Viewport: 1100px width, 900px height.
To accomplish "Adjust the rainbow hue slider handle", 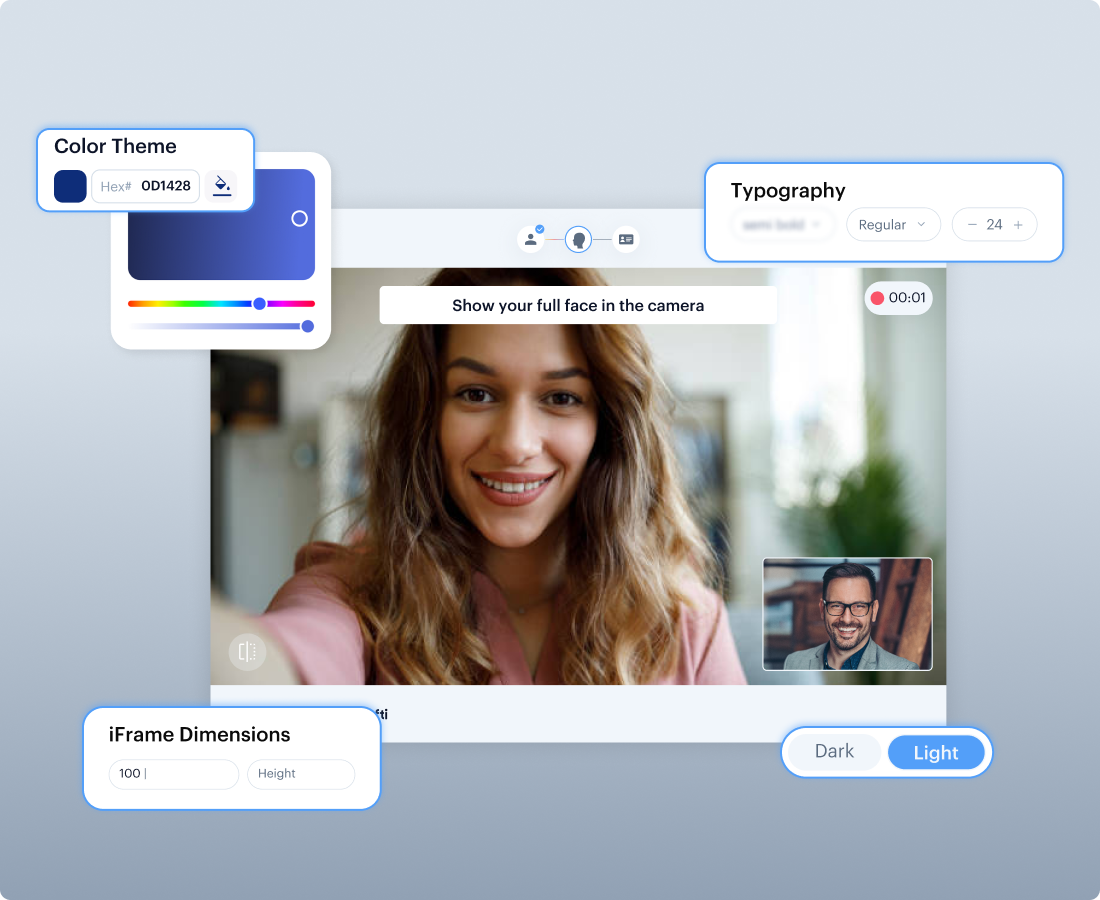I will (x=259, y=303).
